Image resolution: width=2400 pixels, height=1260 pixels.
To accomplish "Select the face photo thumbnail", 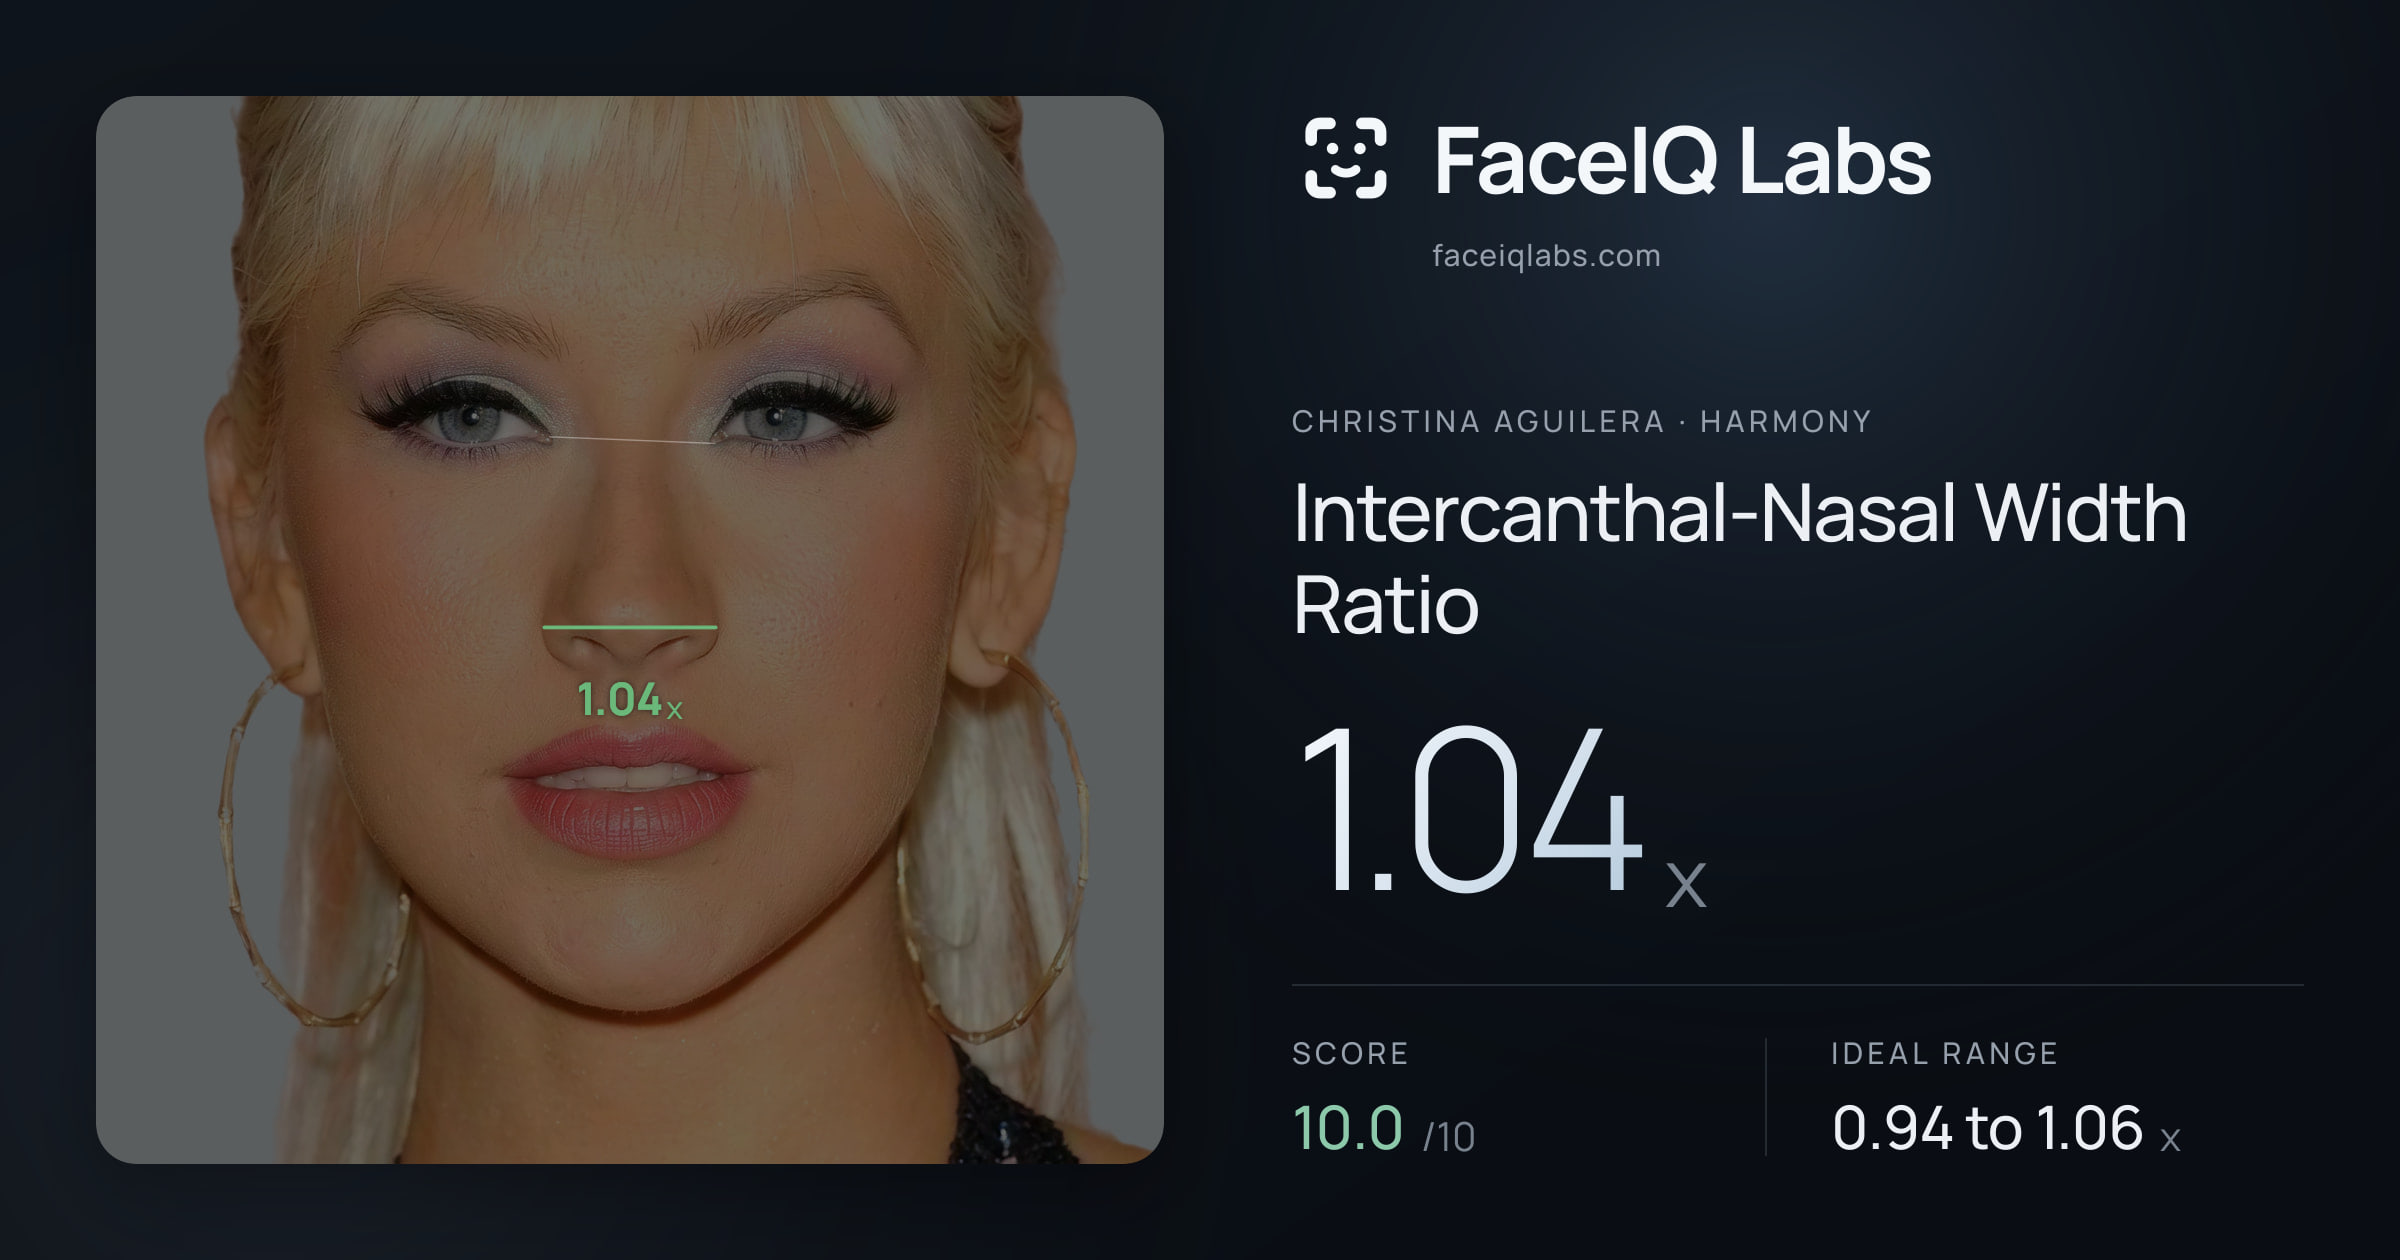I will (x=630, y=630).
